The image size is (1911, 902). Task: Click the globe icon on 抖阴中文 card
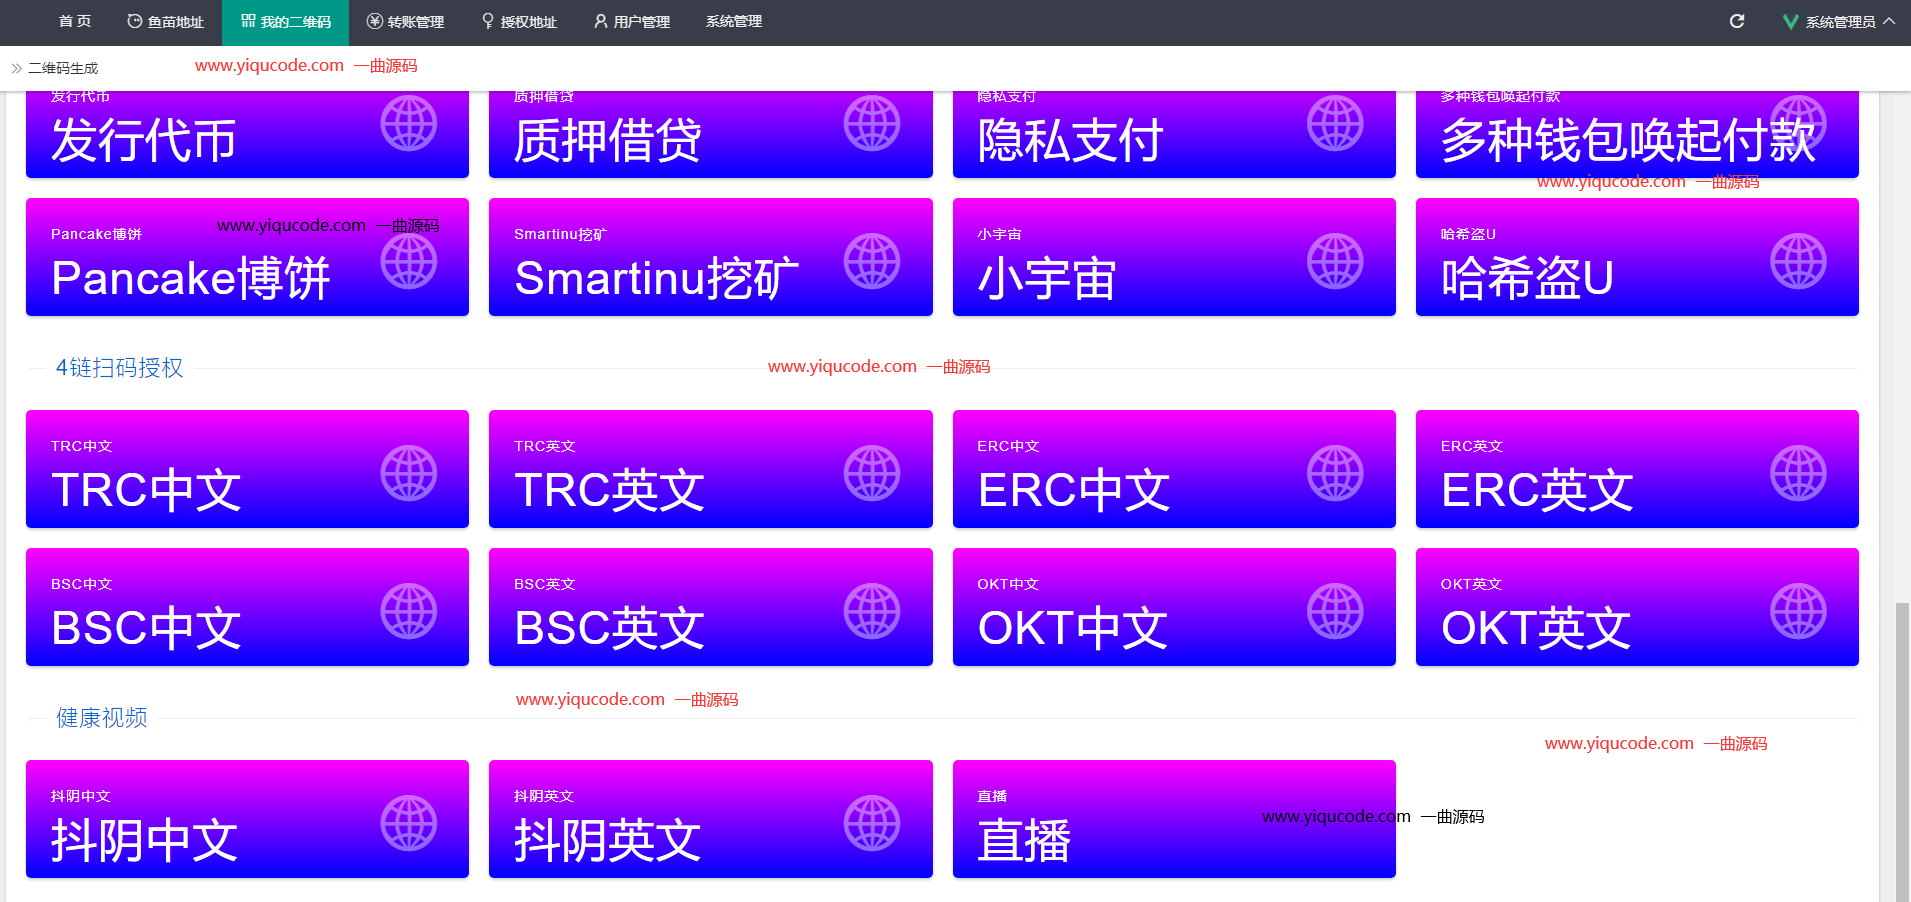point(409,823)
